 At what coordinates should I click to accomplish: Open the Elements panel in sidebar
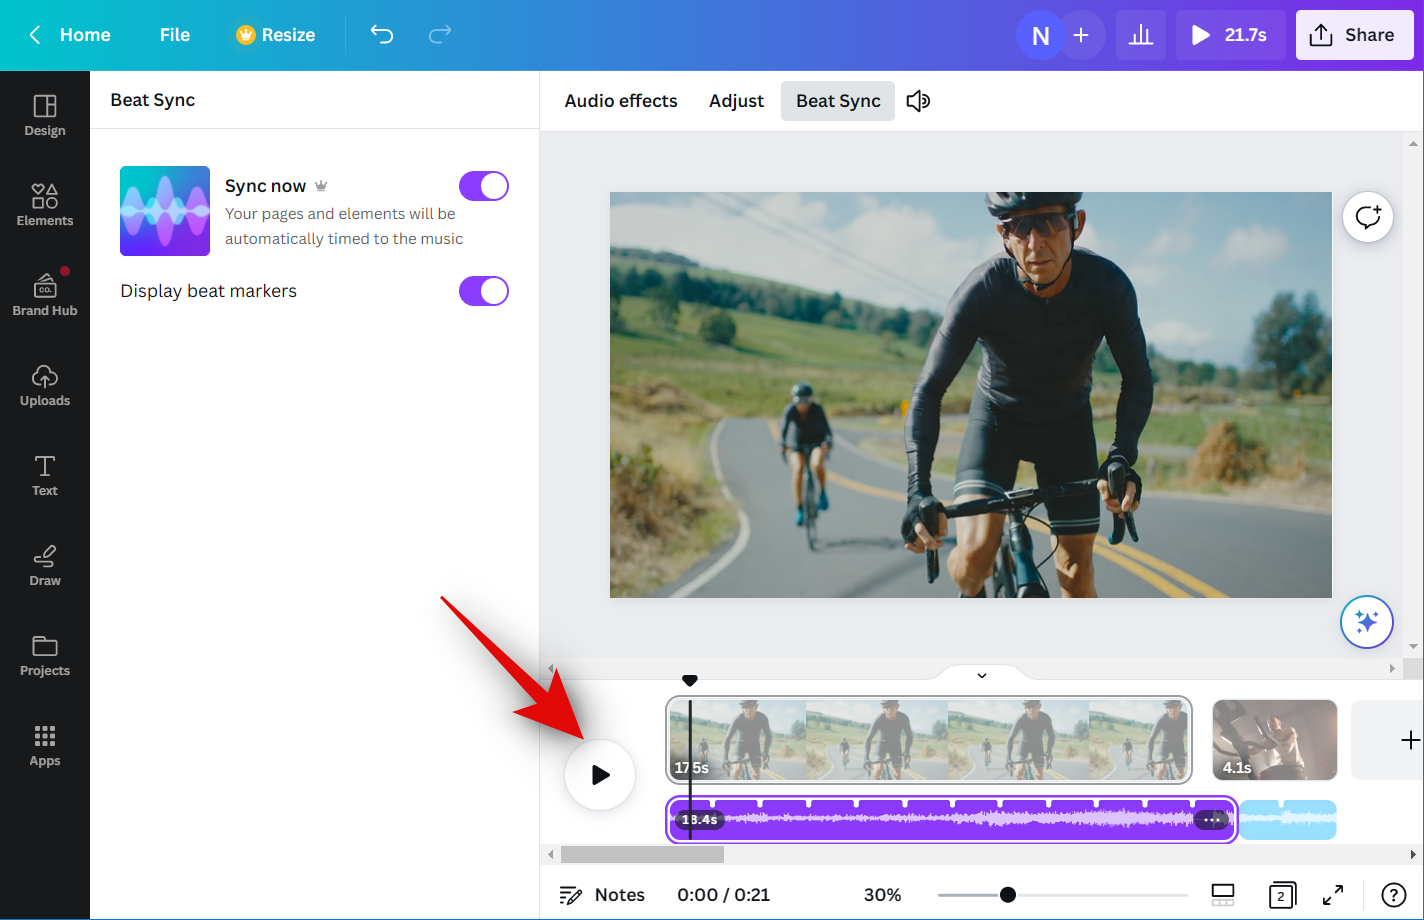[x=45, y=204]
